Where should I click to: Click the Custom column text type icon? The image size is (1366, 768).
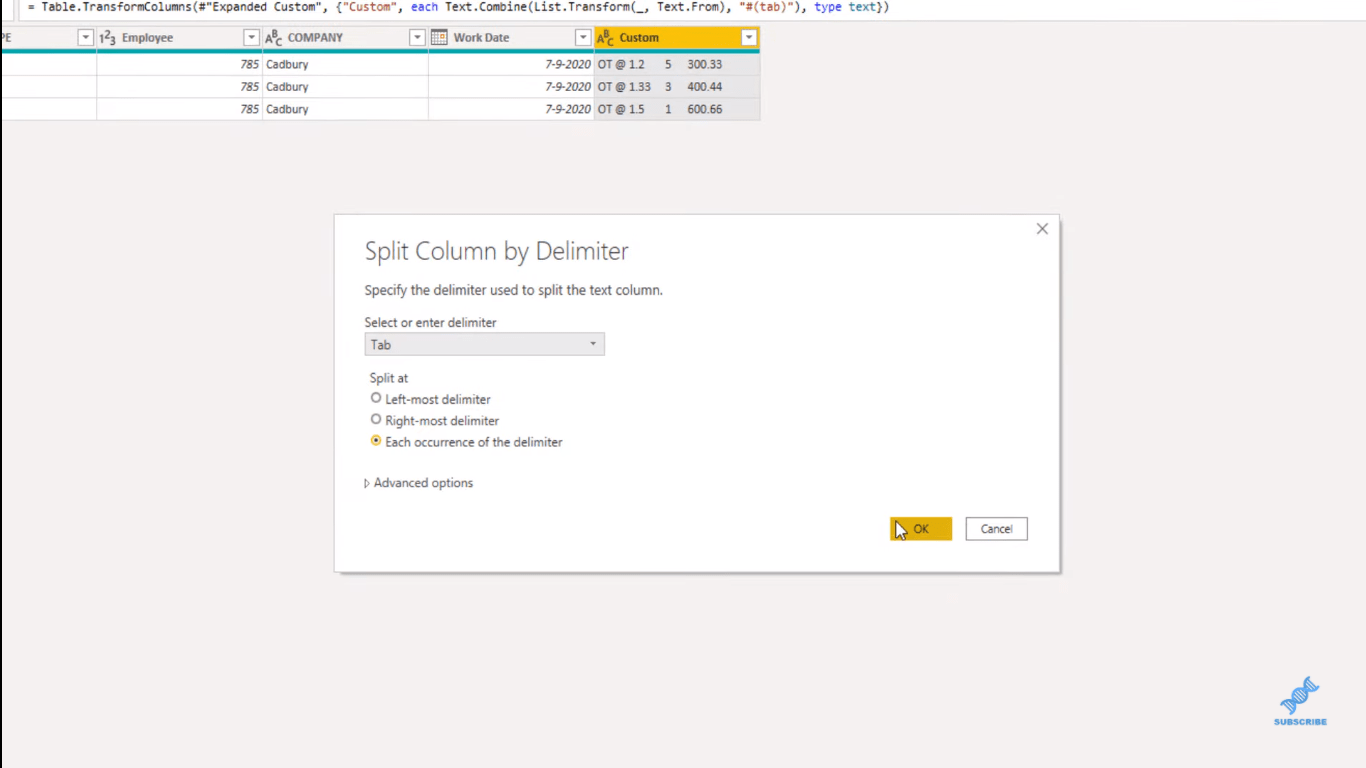605,38
